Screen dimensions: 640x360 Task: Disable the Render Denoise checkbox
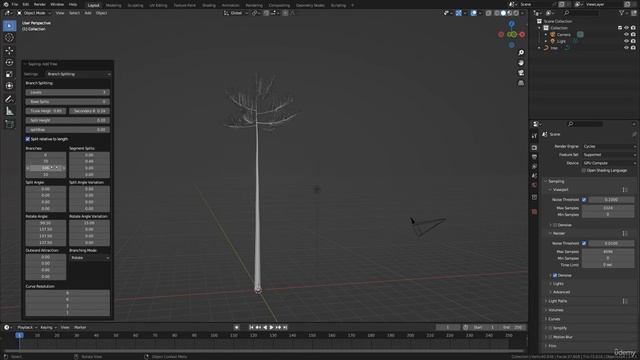coord(555,276)
